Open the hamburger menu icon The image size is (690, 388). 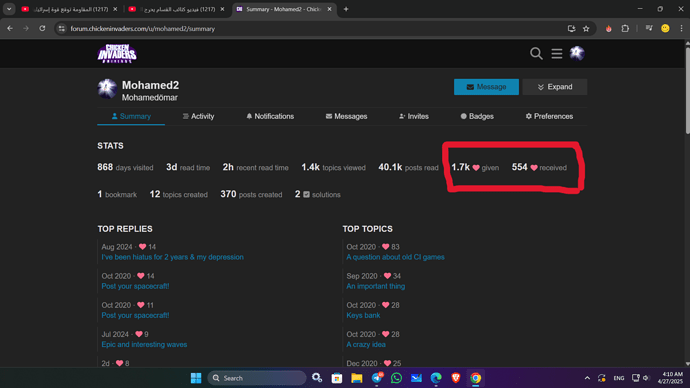tap(557, 54)
